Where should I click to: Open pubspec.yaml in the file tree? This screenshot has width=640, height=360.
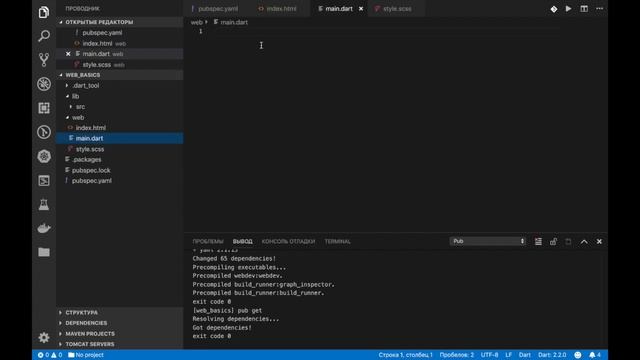tap(120, 181)
